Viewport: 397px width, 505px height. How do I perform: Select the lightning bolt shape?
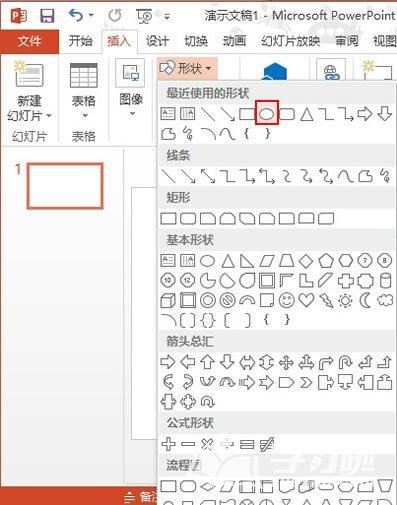tap(326, 301)
